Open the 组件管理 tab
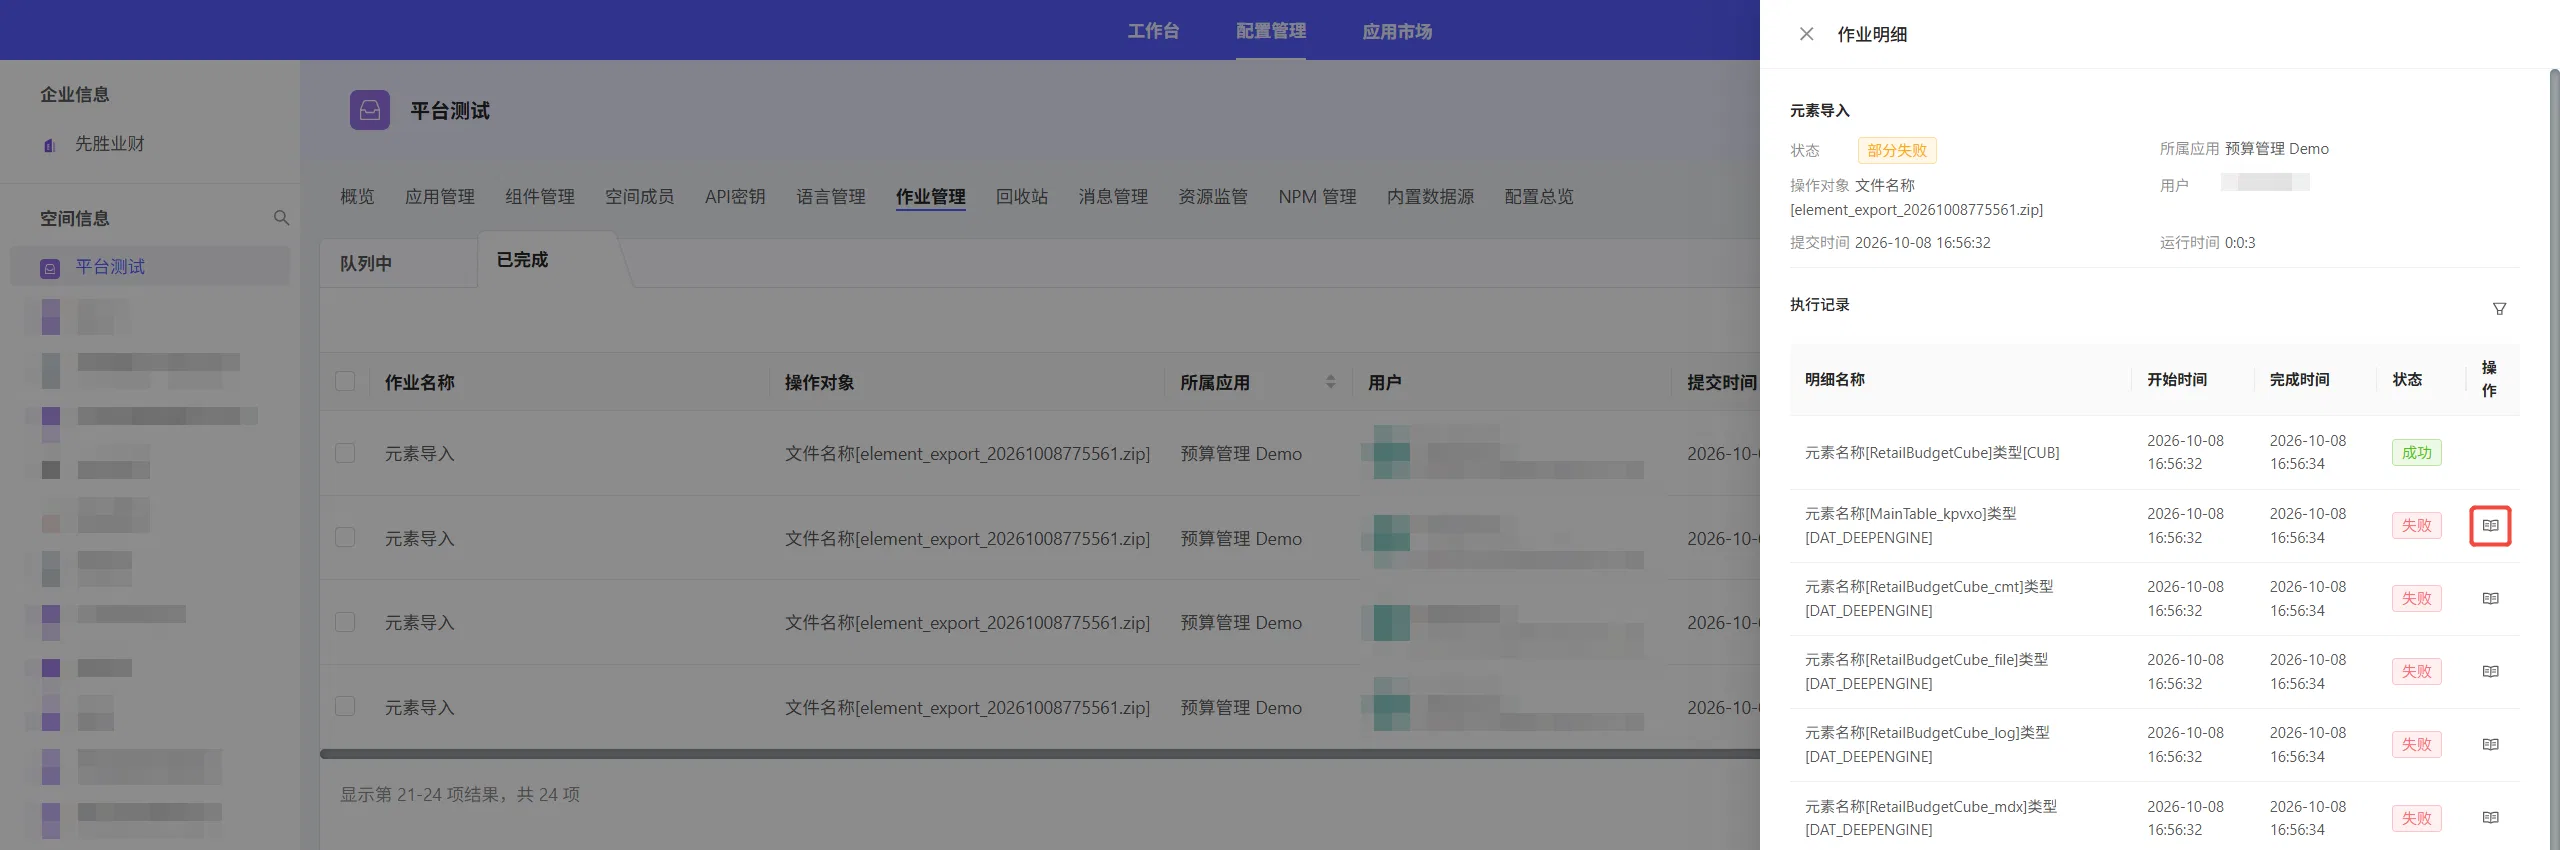This screenshot has width=2560, height=850. click(540, 197)
